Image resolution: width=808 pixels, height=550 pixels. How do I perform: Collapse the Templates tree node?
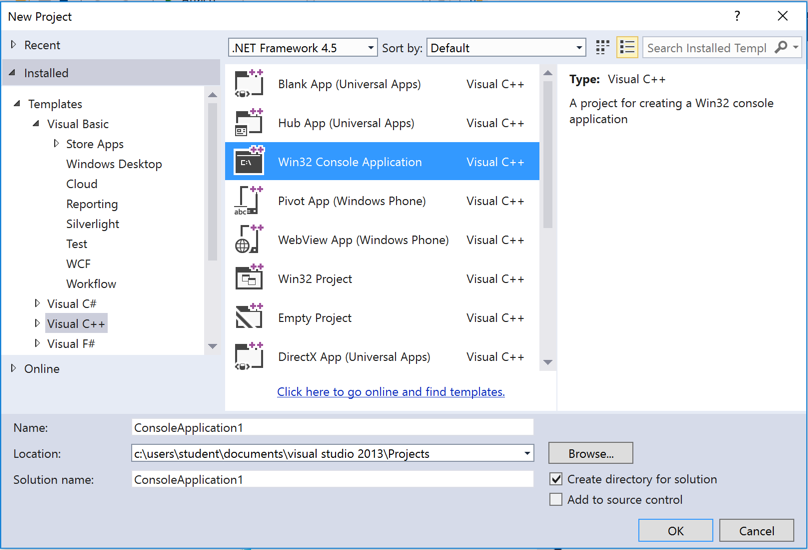pyautogui.click(x=17, y=104)
